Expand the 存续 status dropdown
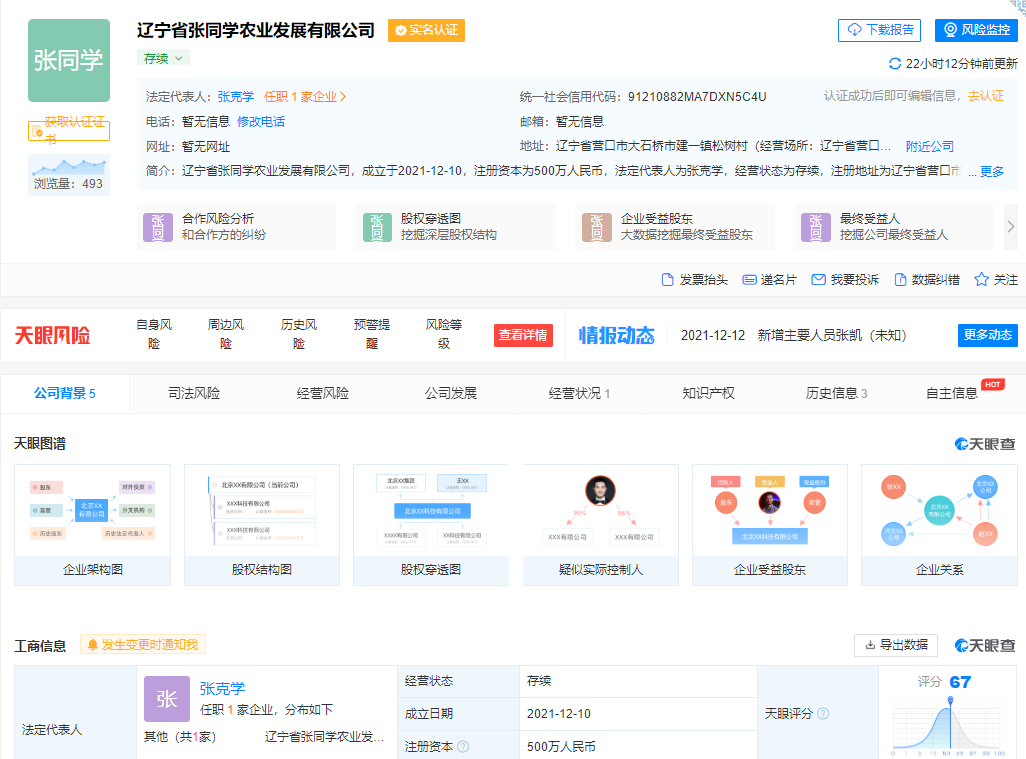The width and height of the screenshot is (1026, 759). (x=164, y=58)
